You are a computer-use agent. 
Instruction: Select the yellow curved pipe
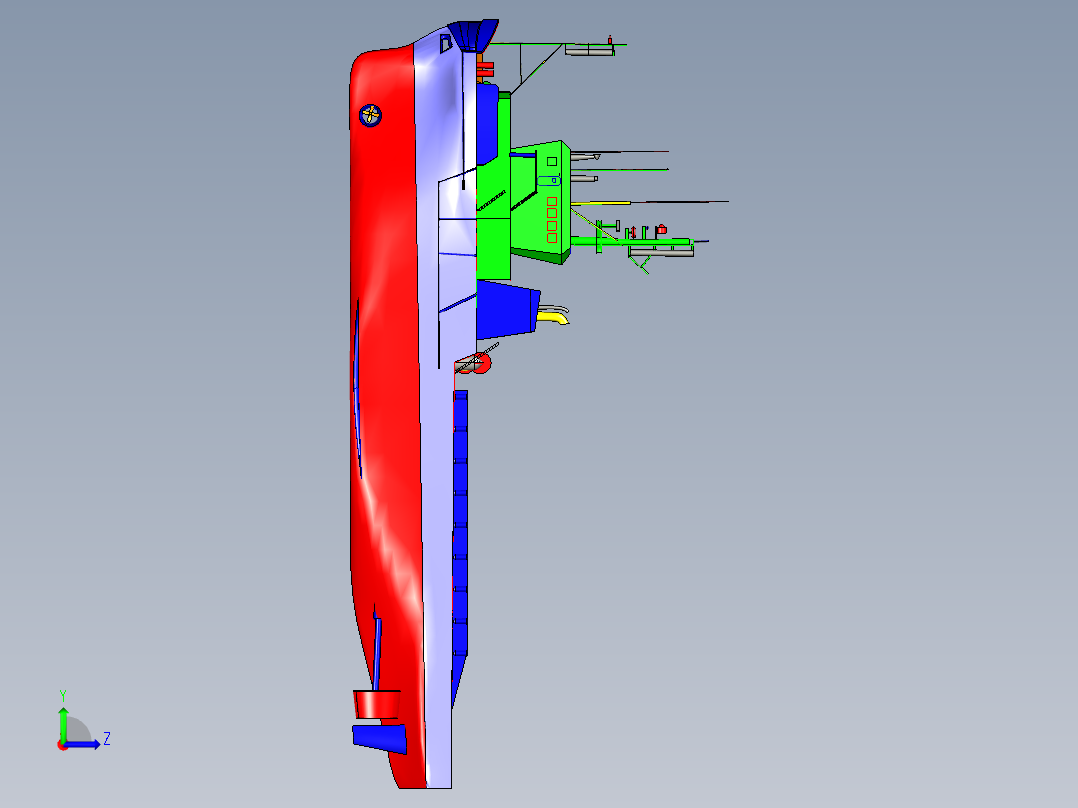tap(553, 317)
